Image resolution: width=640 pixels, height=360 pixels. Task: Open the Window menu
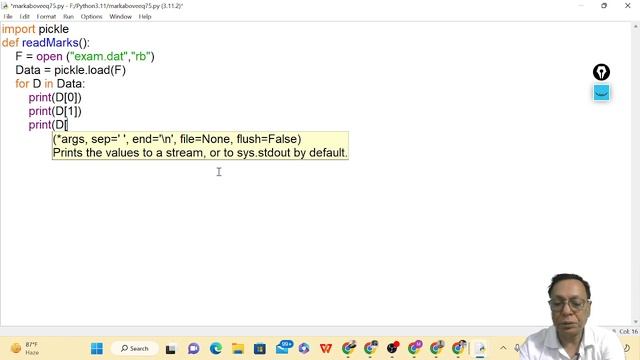[120, 17]
